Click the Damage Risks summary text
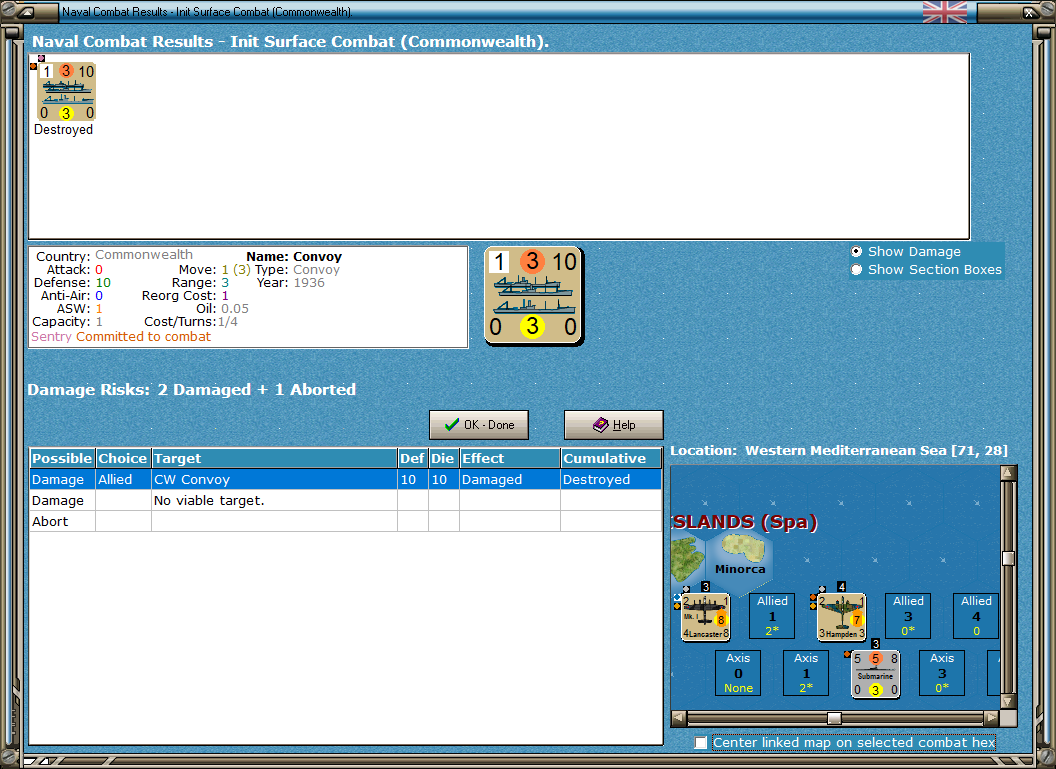The width and height of the screenshot is (1056, 769). pos(191,390)
